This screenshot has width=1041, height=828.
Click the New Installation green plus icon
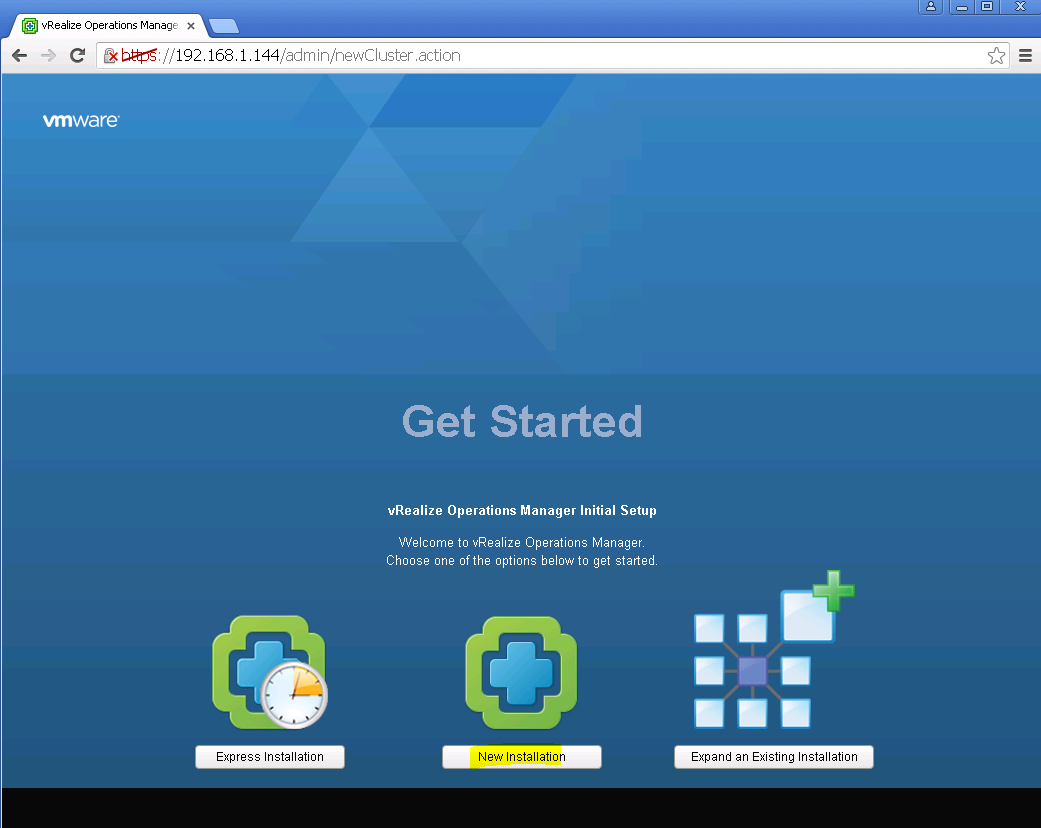coord(521,672)
